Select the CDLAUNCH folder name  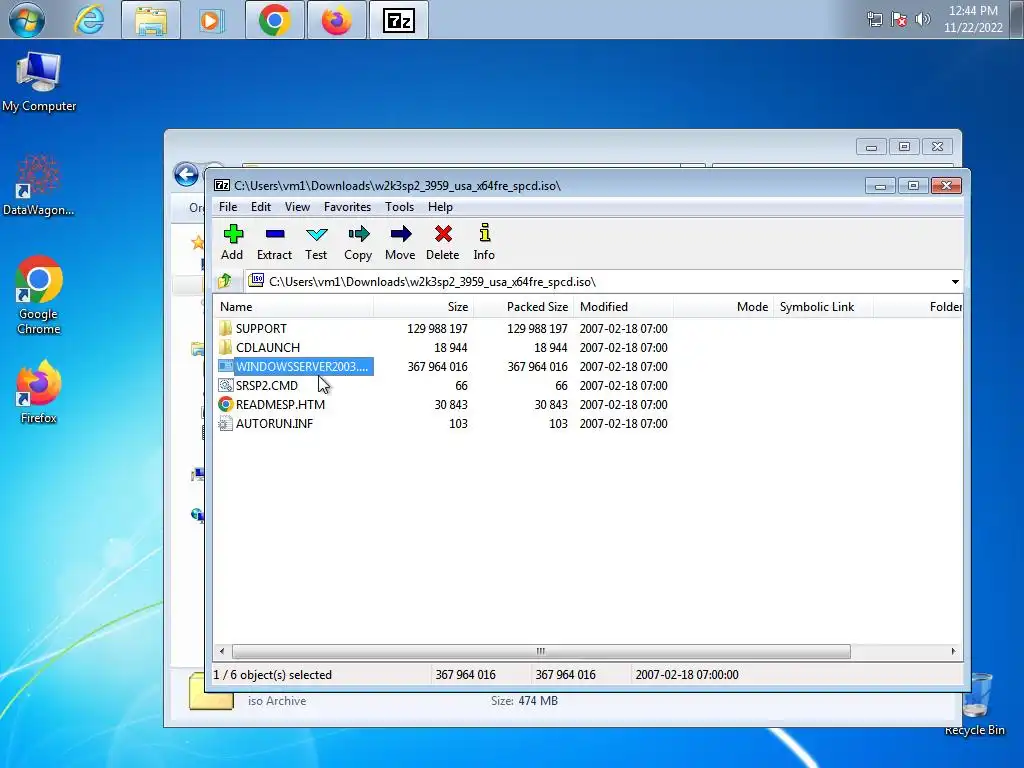pyautogui.click(x=268, y=347)
